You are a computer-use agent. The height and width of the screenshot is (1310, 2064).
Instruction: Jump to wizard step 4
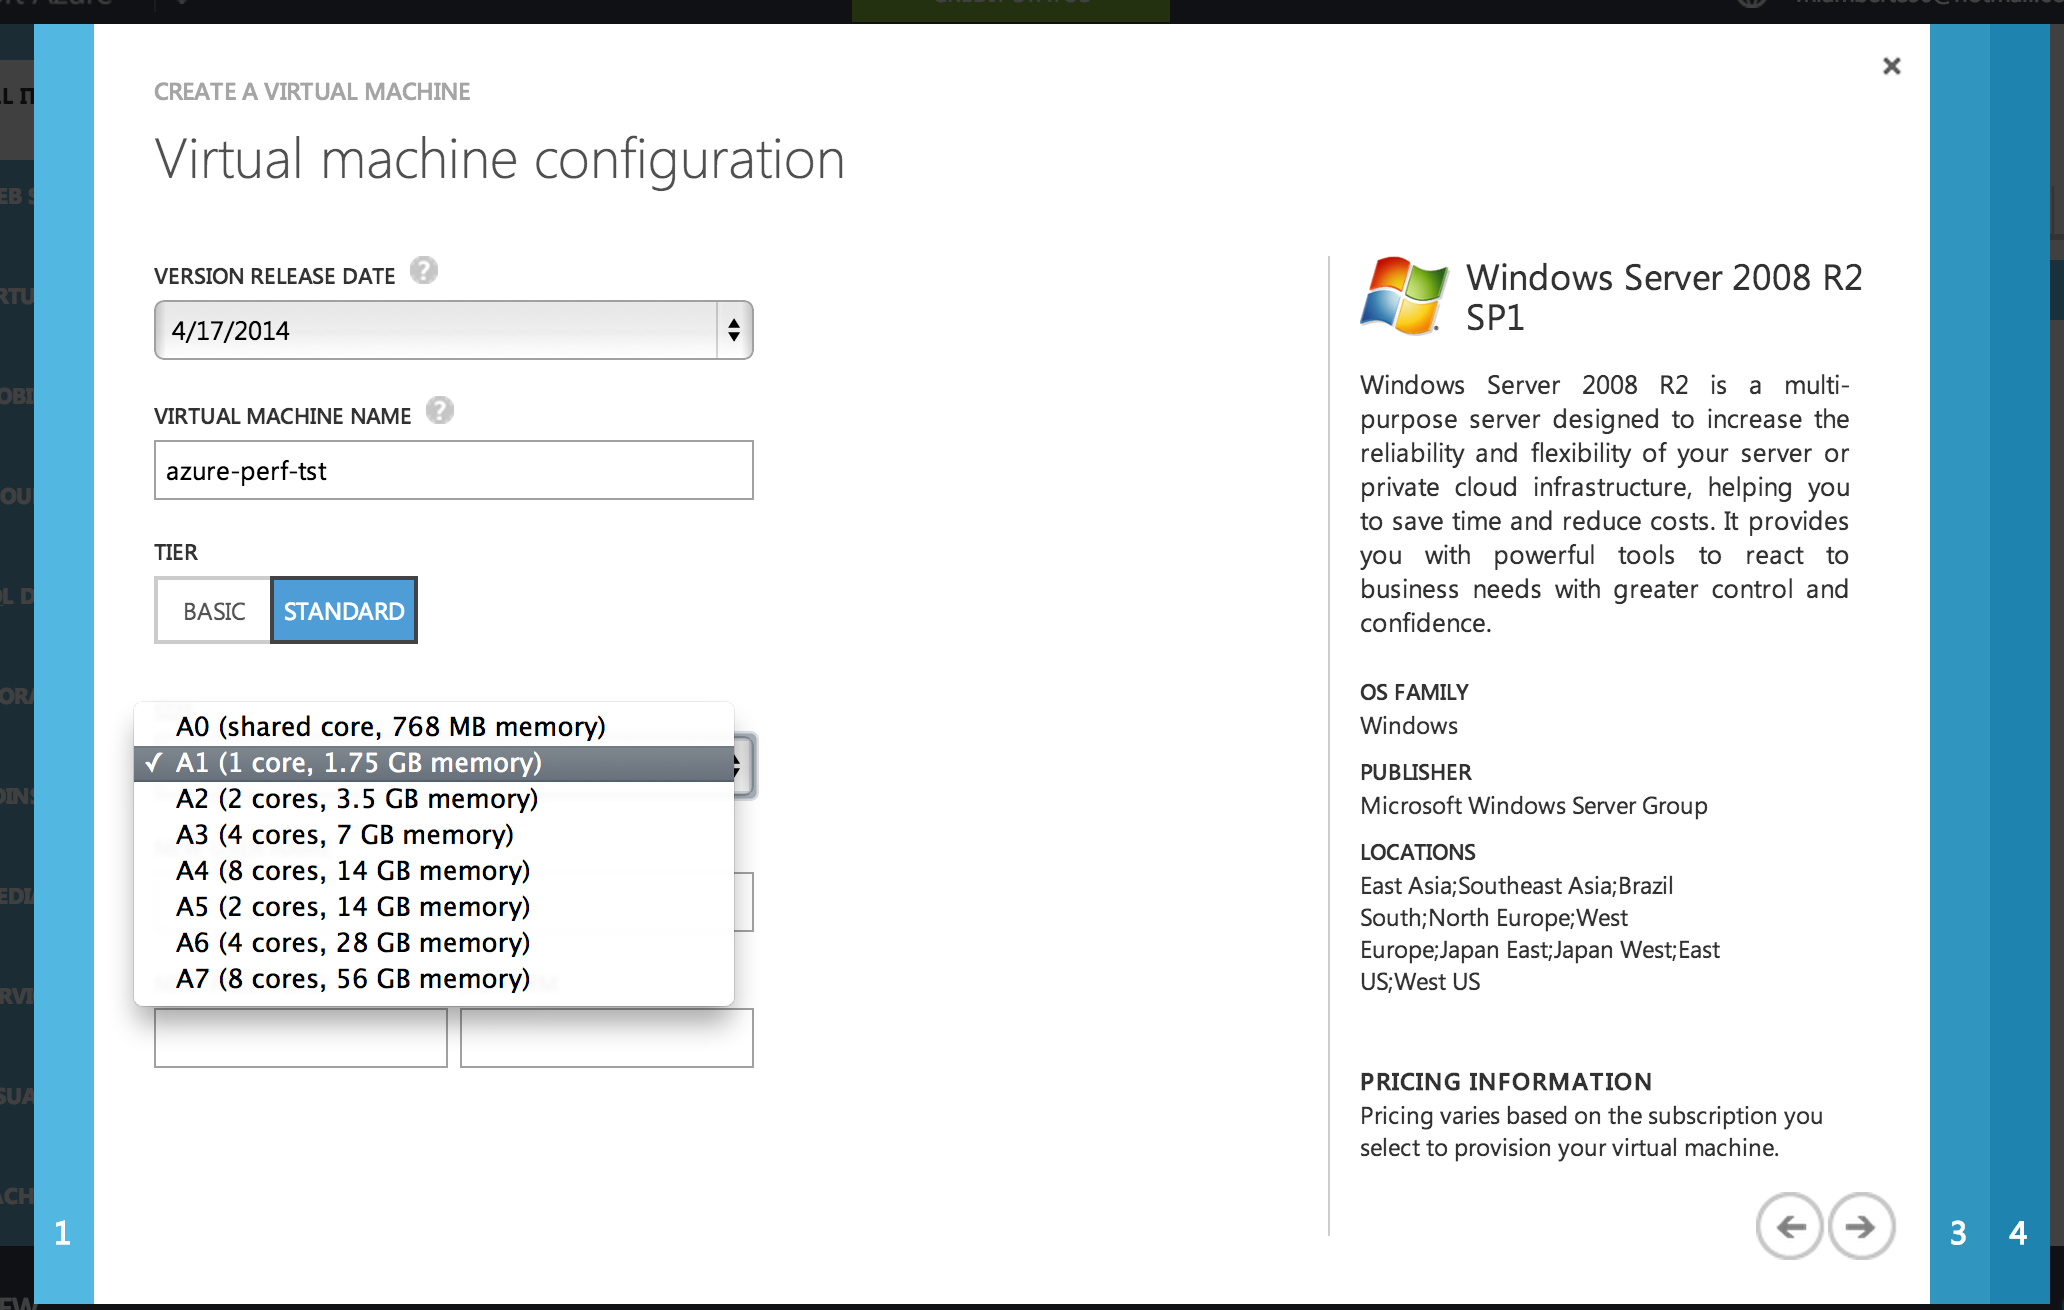[x=2018, y=1233]
